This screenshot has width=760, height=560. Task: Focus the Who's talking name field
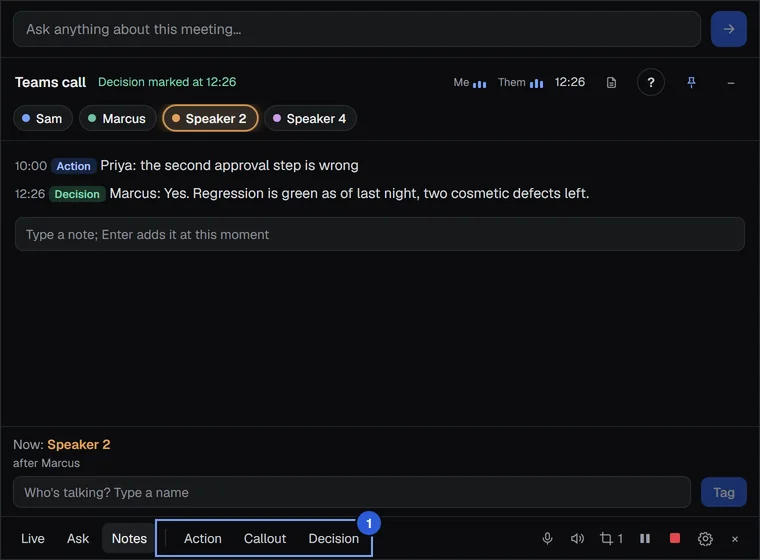[x=352, y=492]
